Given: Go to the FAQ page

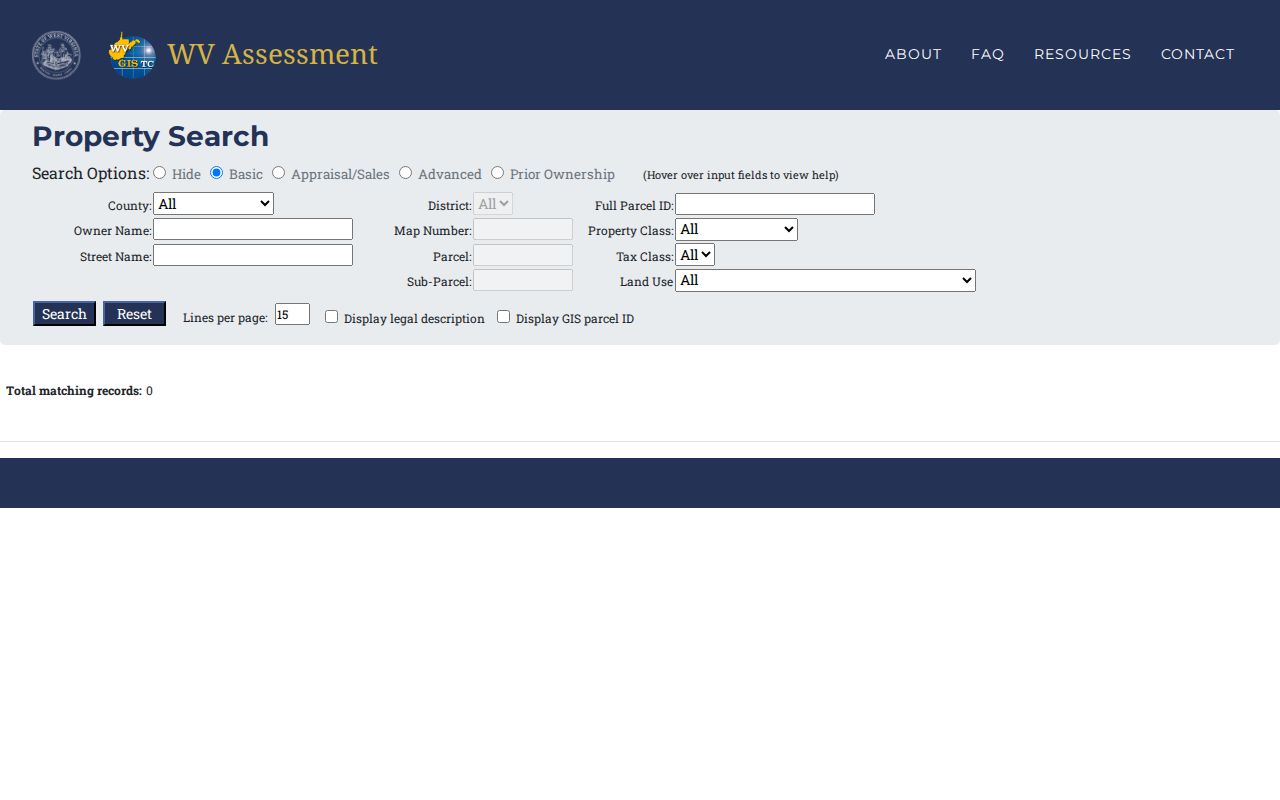Looking at the screenshot, I should click(x=987, y=54).
